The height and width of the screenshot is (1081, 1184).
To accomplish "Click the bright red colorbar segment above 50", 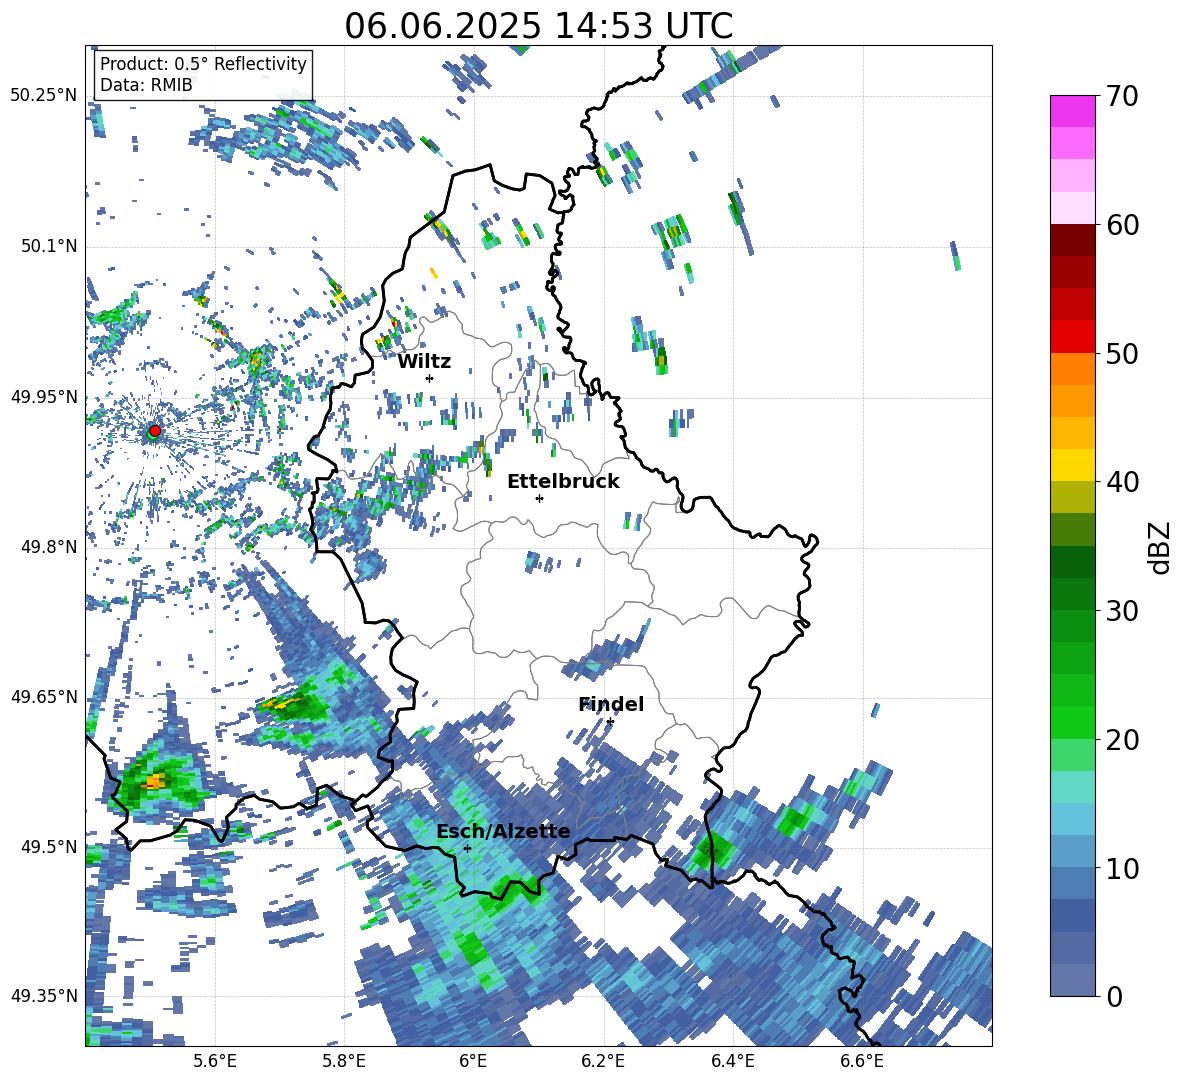I will [x=1072, y=337].
